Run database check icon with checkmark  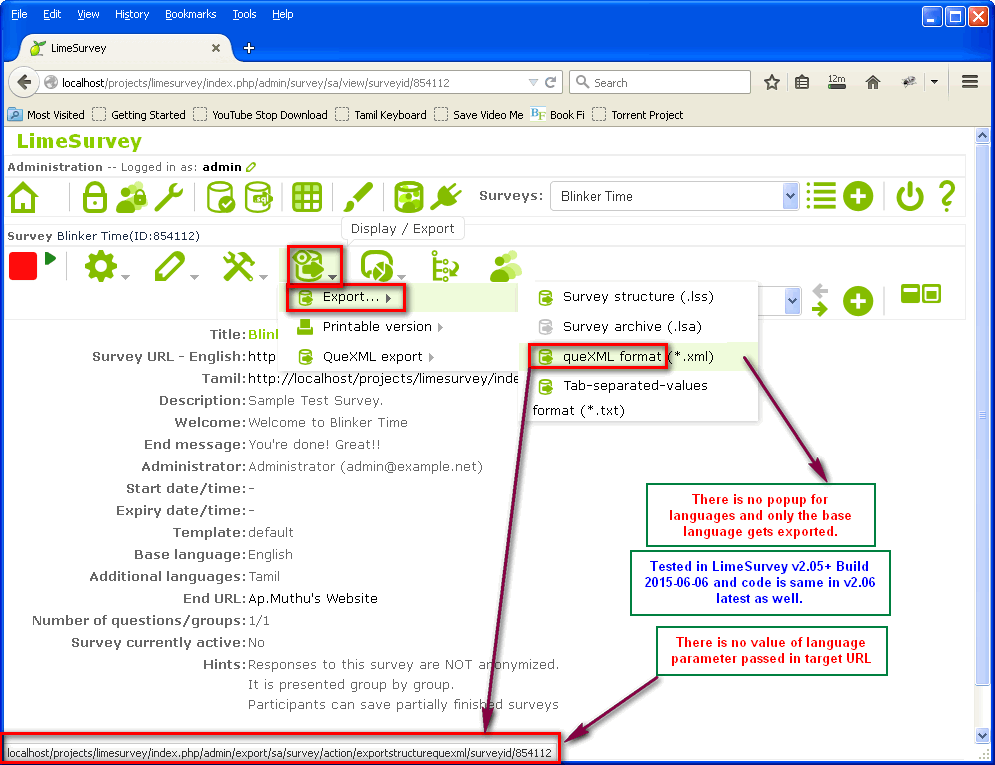tap(221, 197)
